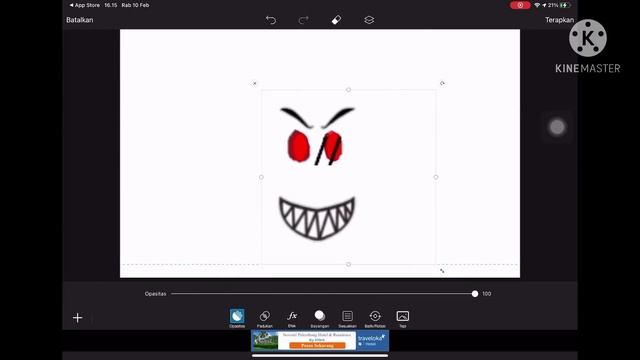Click the right-side sticker resize handle
Image resolution: width=640 pixels, height=360 pixels.
pos(436,177)
